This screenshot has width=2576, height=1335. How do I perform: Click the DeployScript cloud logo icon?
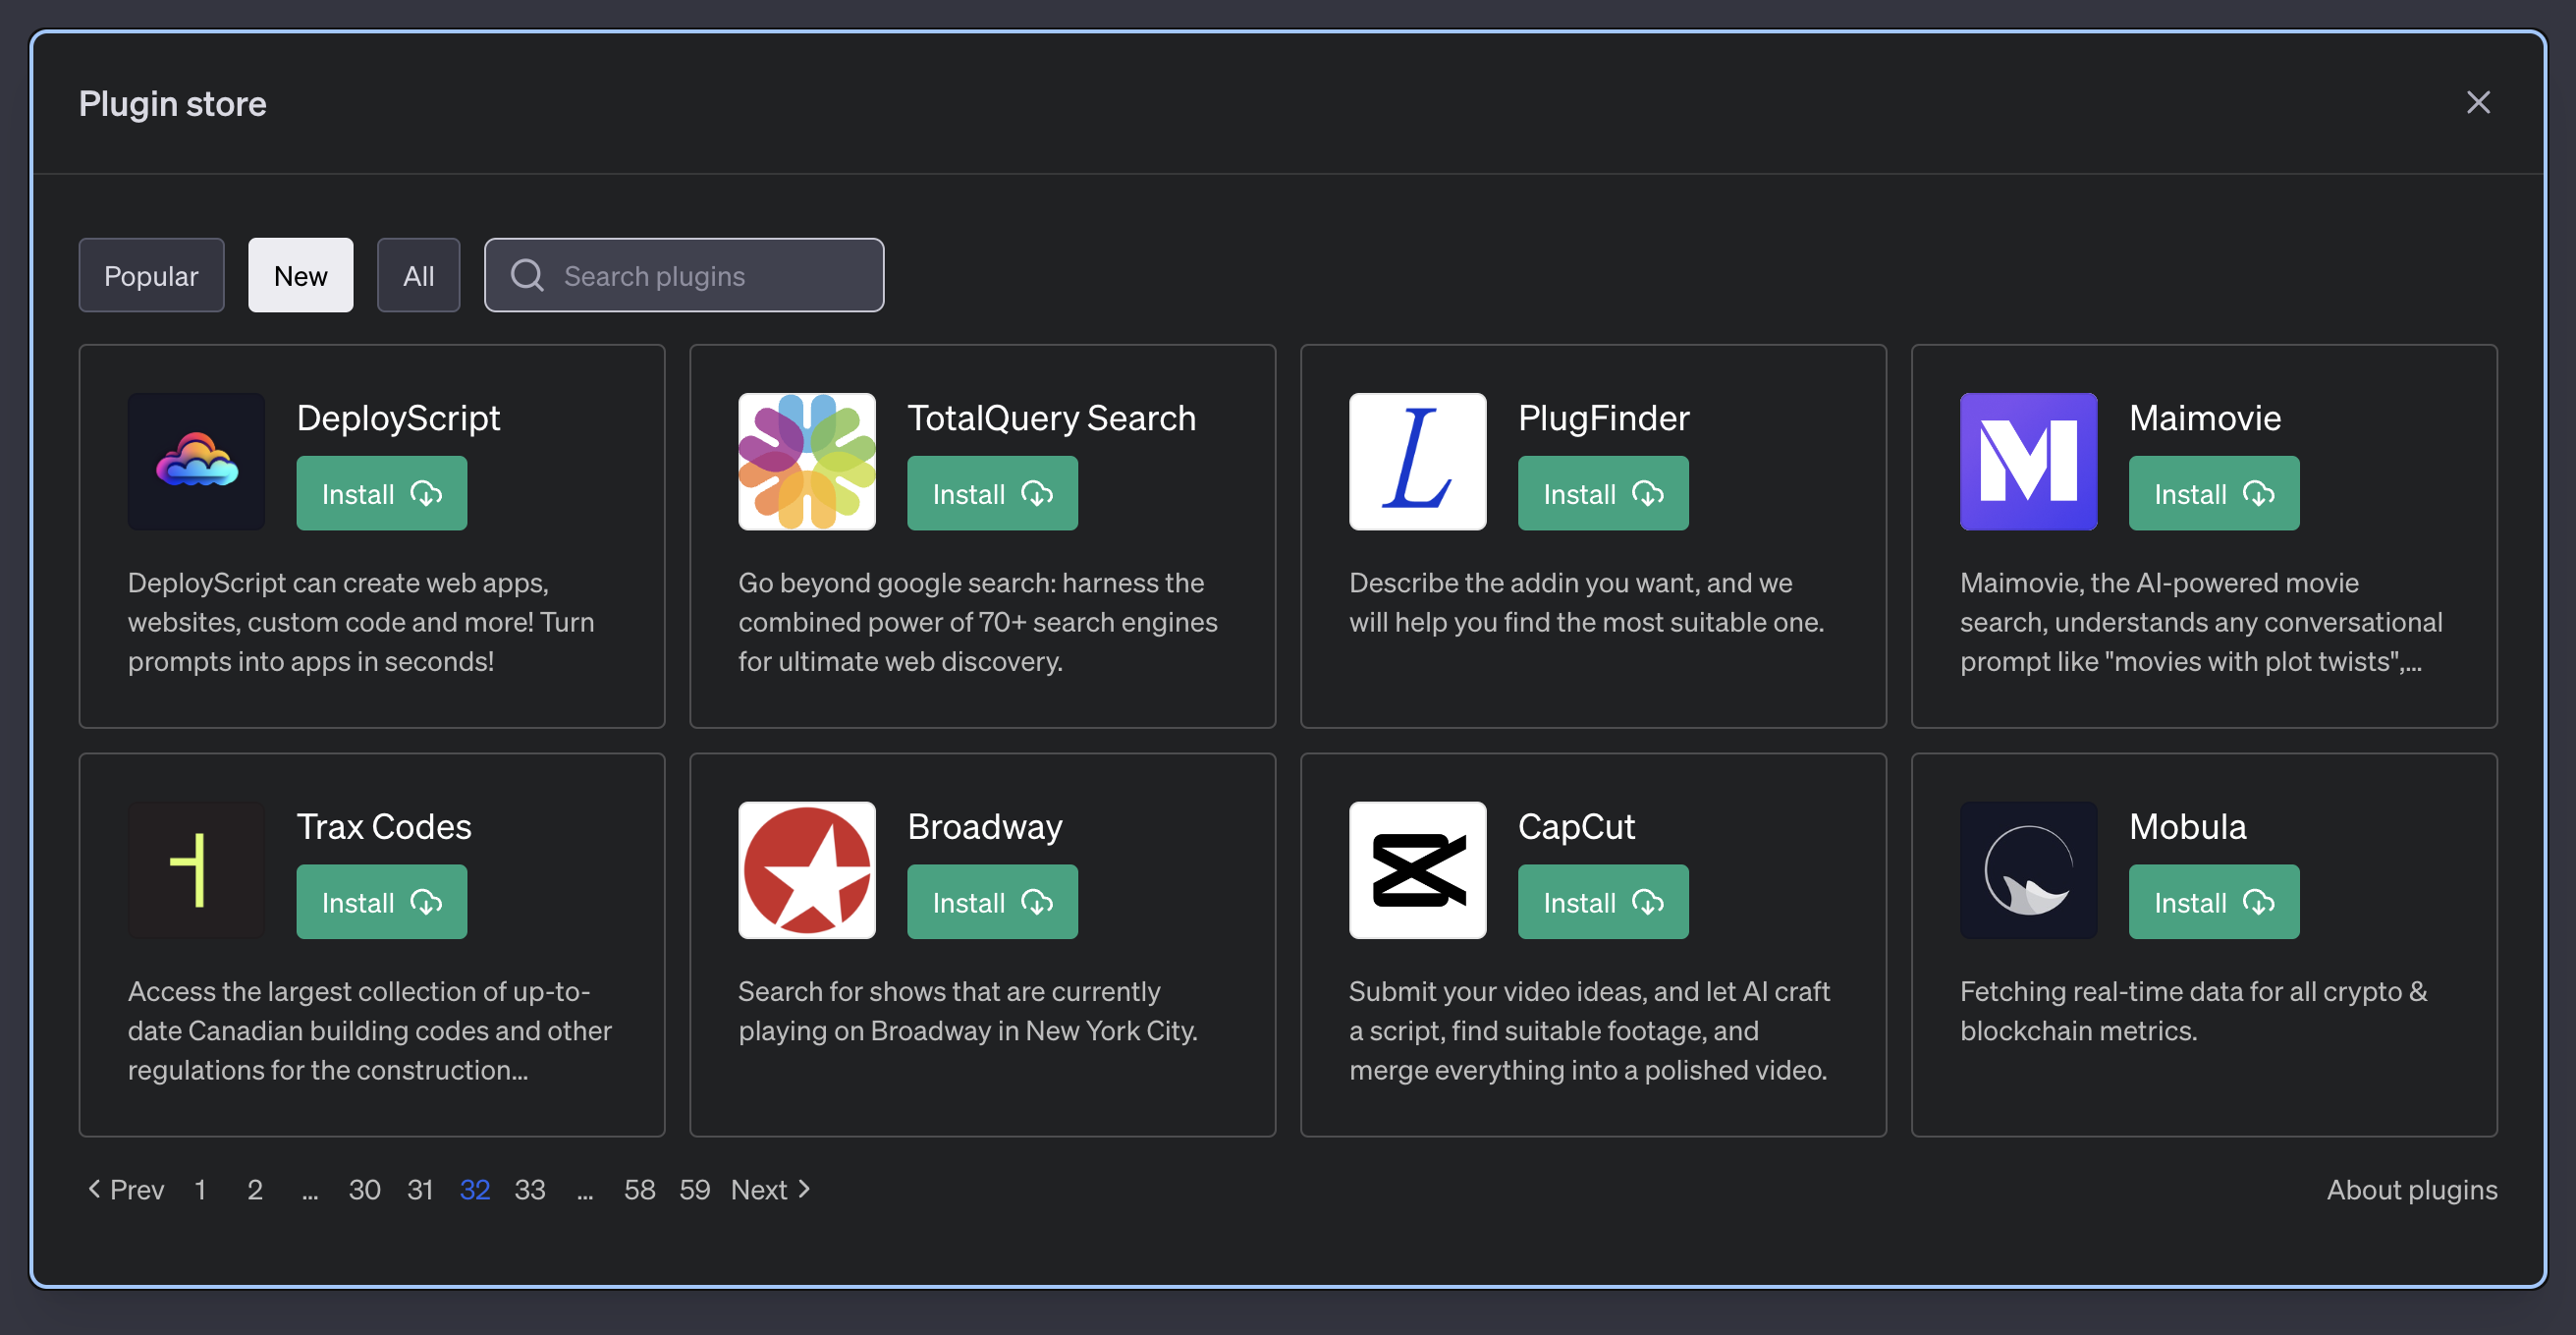(x=196, y=461)
